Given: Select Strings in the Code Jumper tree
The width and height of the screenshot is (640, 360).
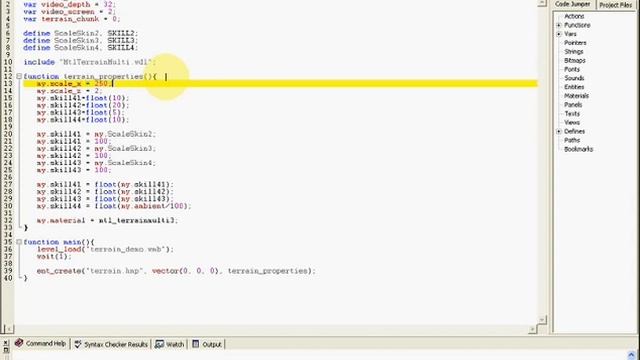Looking at the screenshot, I should pos(573,52).
